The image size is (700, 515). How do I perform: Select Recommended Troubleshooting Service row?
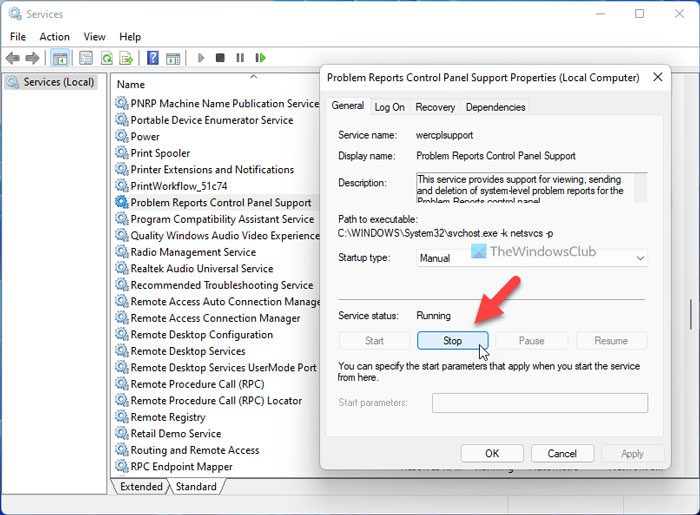point(214,285)
